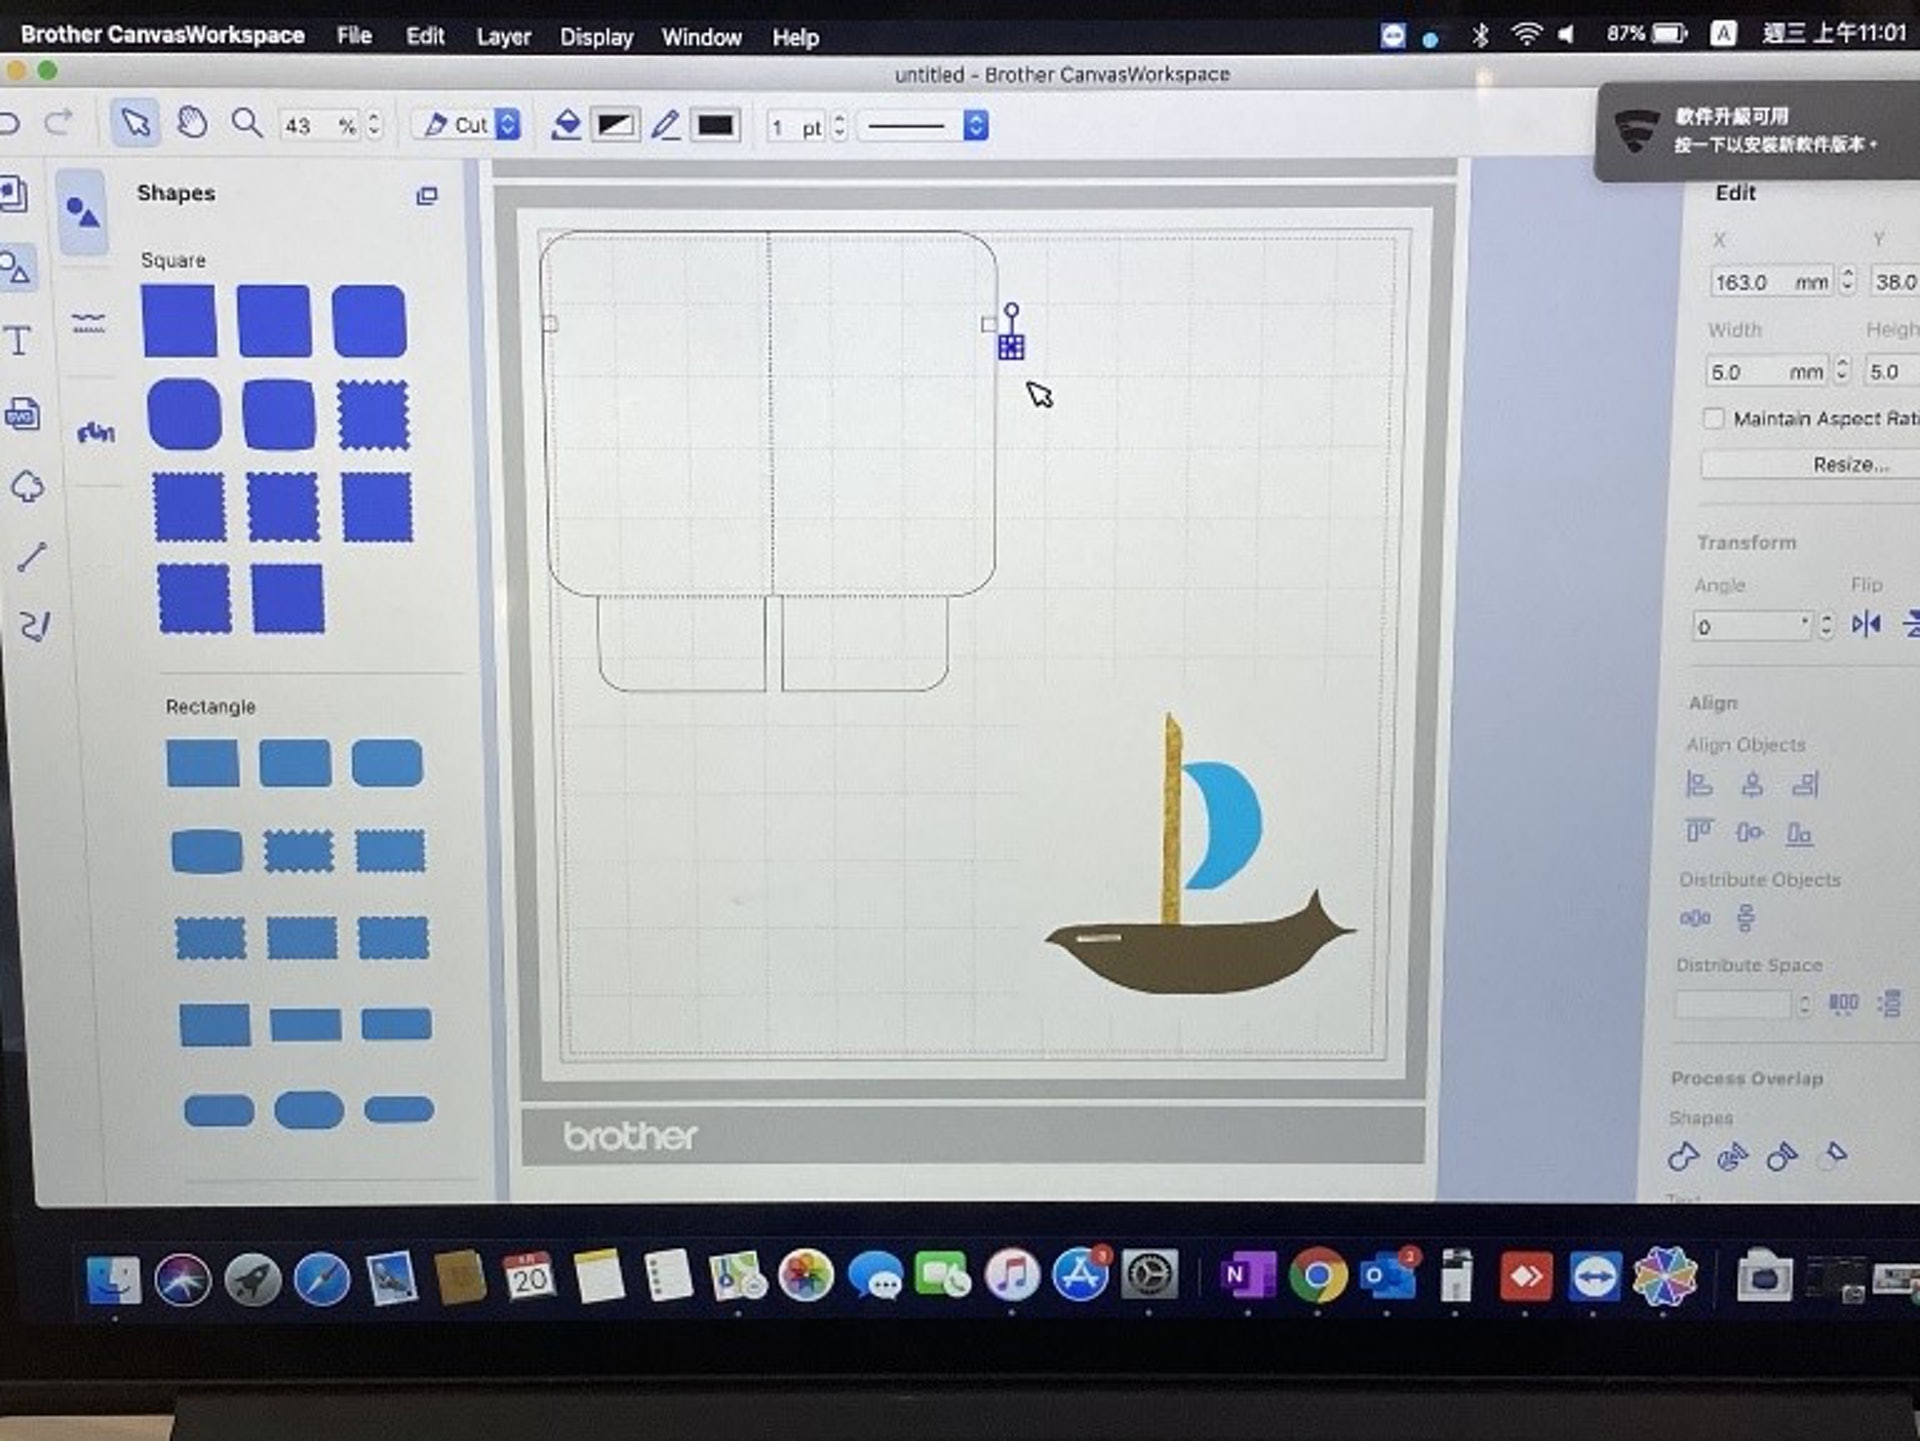Apply the last Process Overlap icon
This screenshot has height=1441, width=1920.
pyautogui.click(x=1834, y=1155)
